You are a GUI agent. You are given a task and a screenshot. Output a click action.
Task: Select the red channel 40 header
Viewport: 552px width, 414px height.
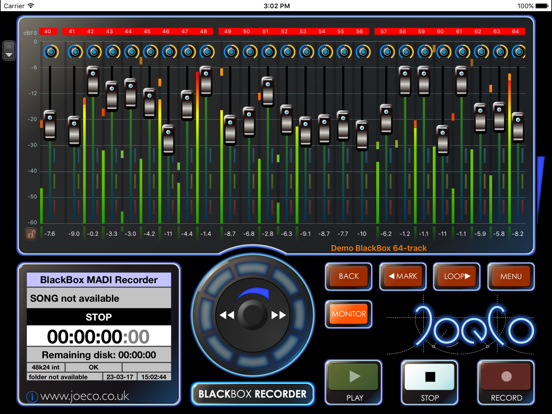pyautogui.click(x=48, y=31)
